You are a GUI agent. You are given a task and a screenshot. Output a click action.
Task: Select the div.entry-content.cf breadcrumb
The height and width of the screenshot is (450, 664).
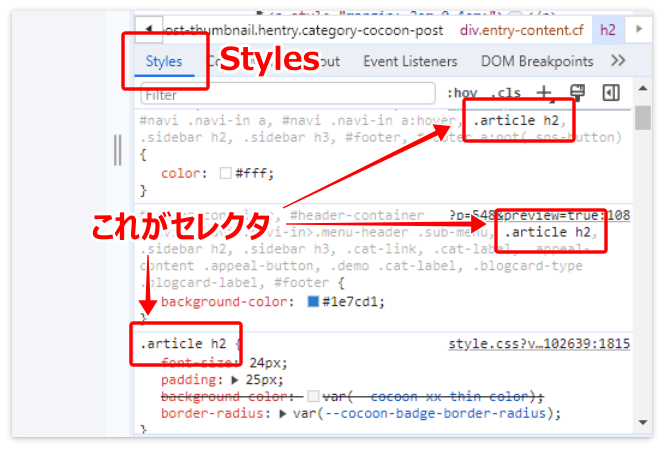521,30
